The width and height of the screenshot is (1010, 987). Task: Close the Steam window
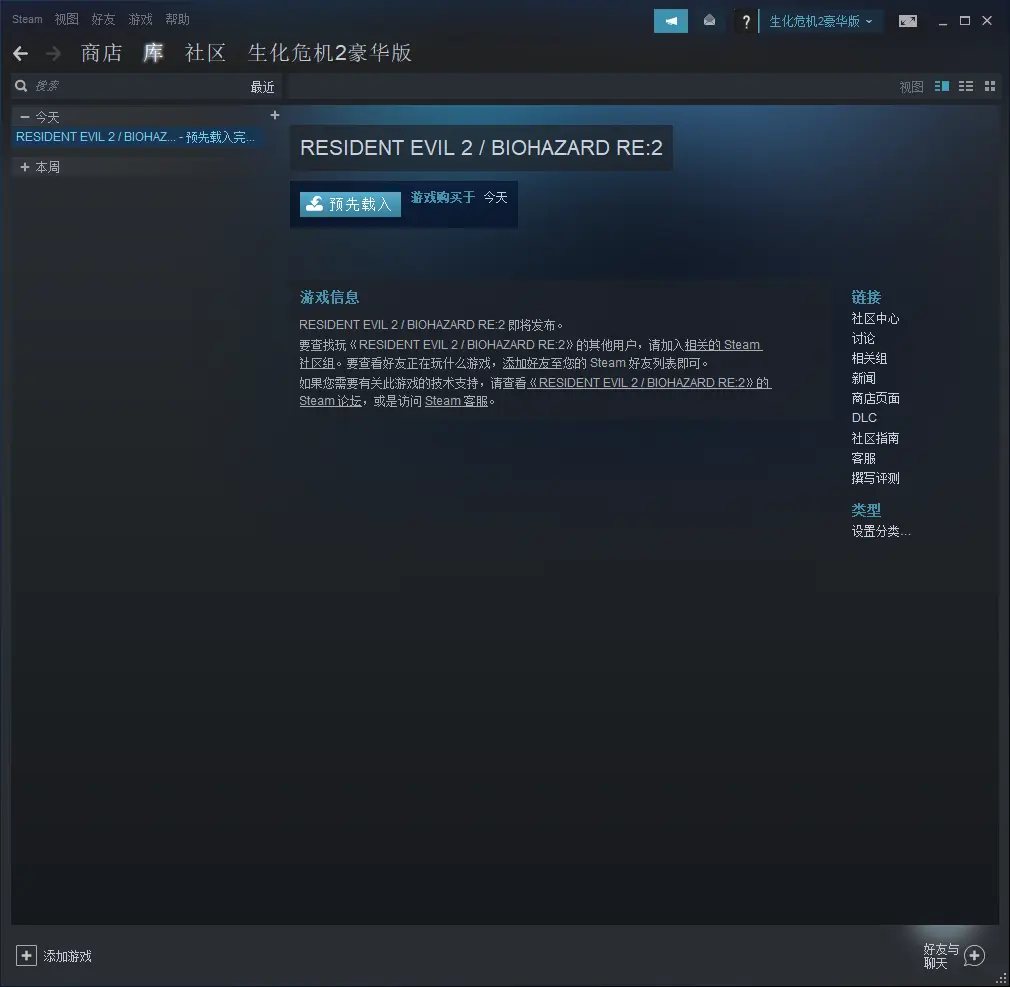point(987,21)
